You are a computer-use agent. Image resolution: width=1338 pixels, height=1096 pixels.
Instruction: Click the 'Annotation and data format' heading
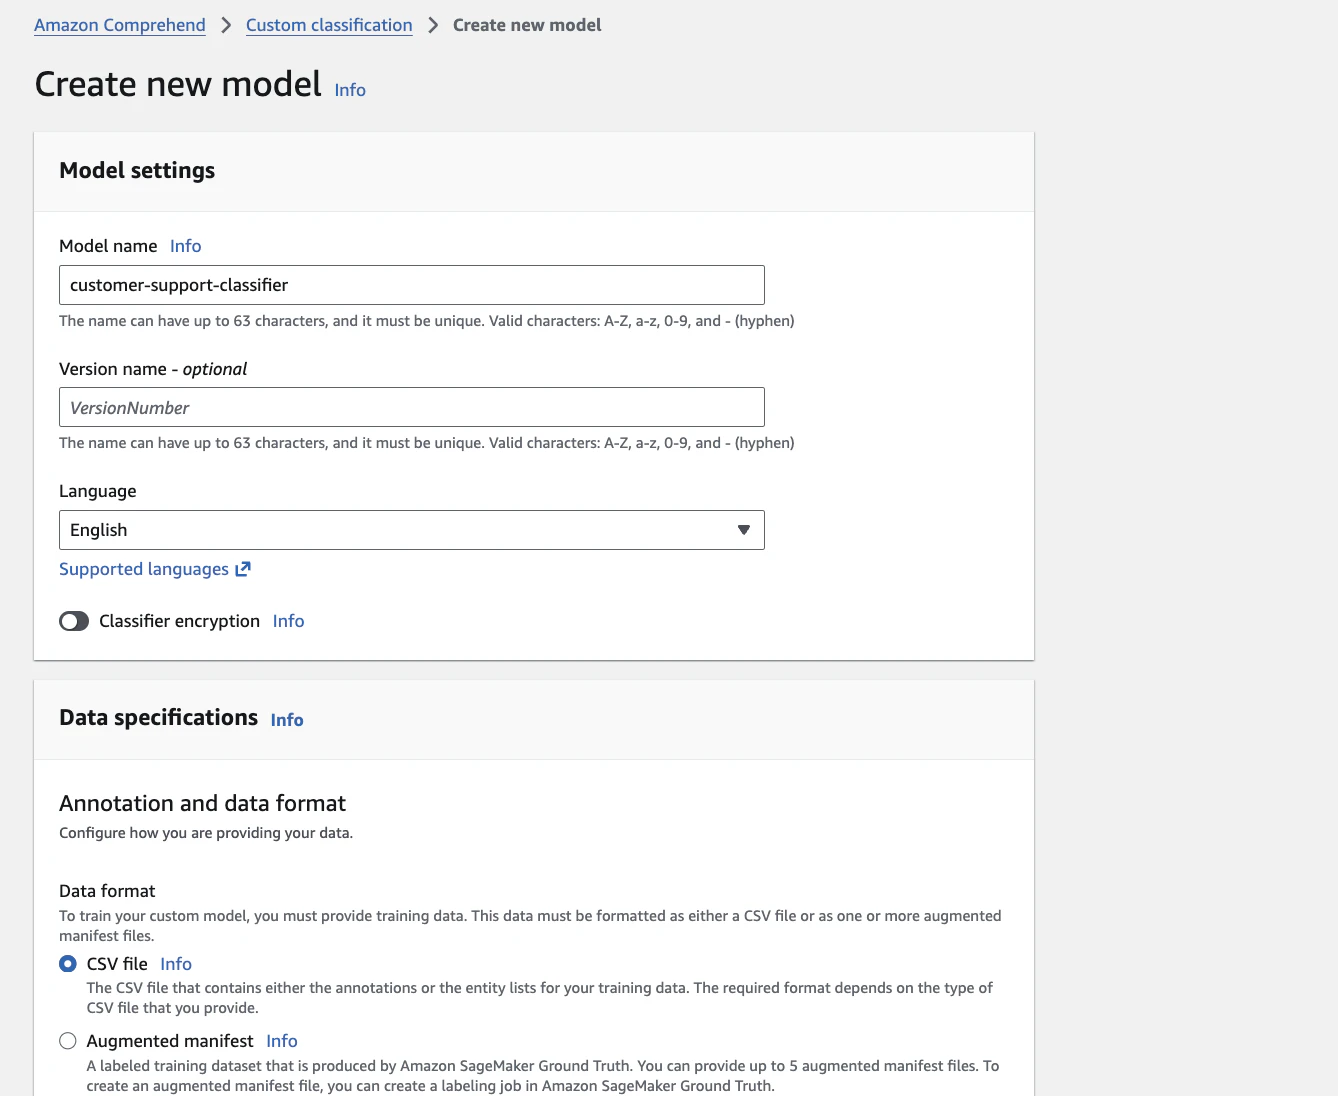coord(203,803)
